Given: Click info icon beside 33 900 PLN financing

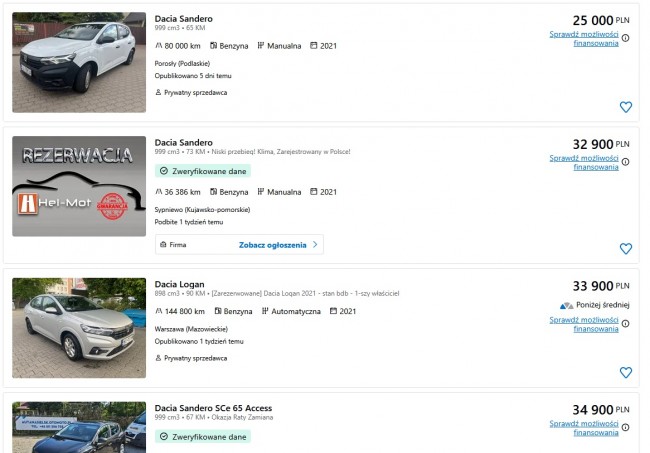Looking at the screenshot, I should tap(626, 324).
